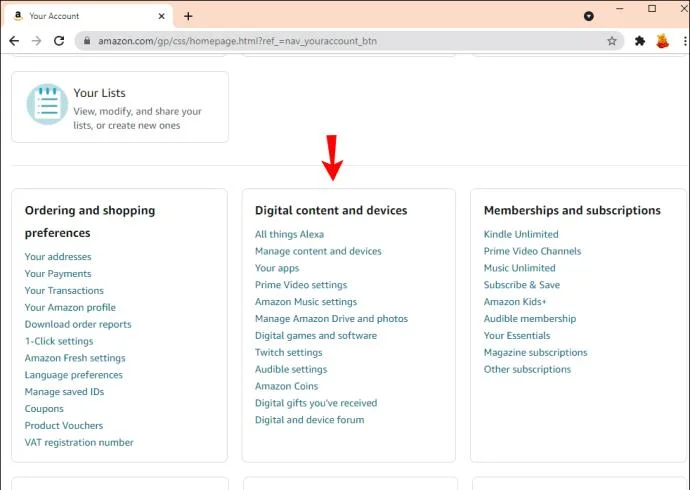Click Manage Amazon Drive and photos
690x490 pixels.
click(331, 319)
